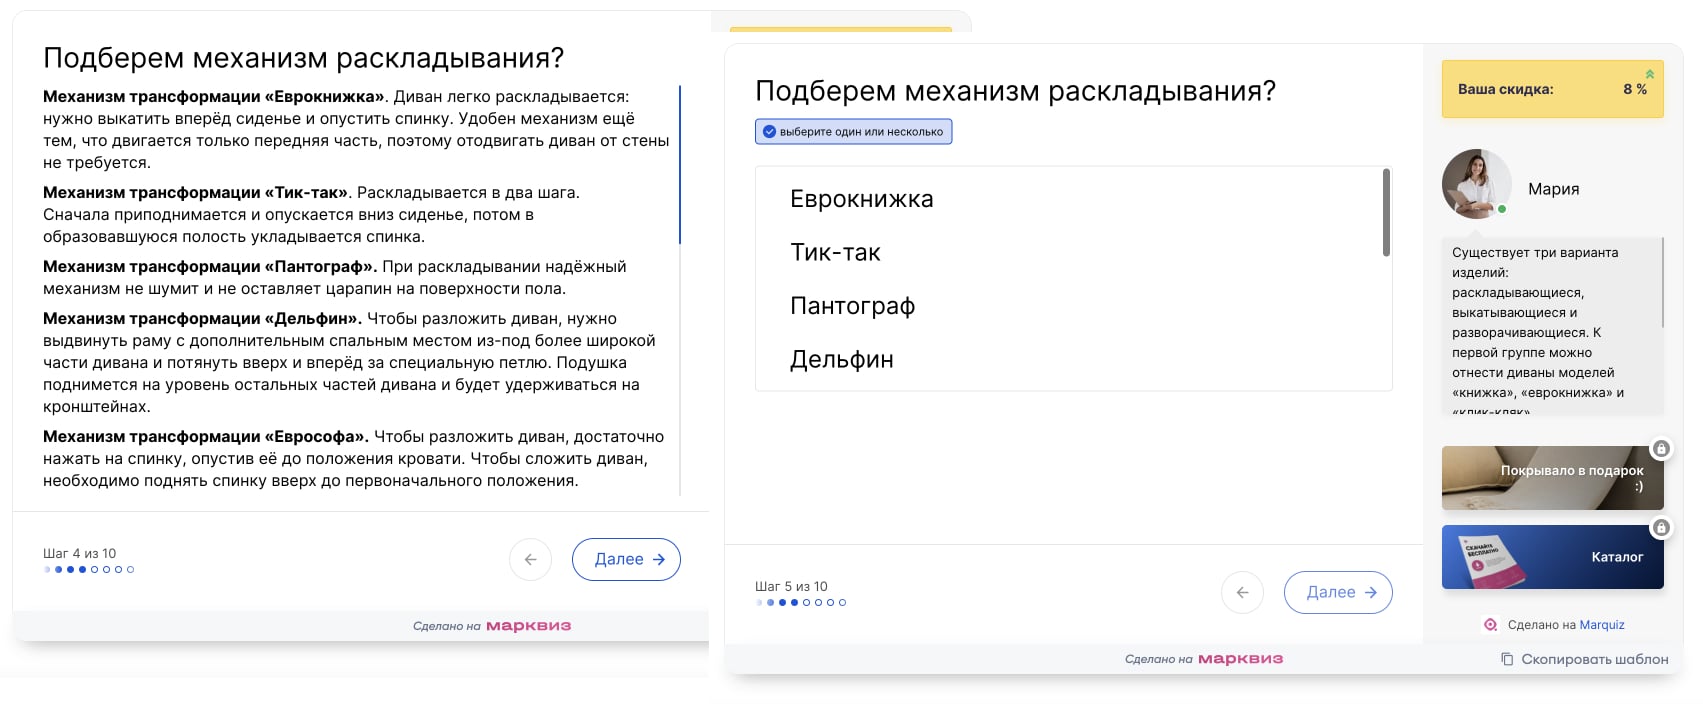1703x704 pixels.
Task: Click step progress dots on step 5 panel
Action: pyautogui.click(x=801, y=603)
